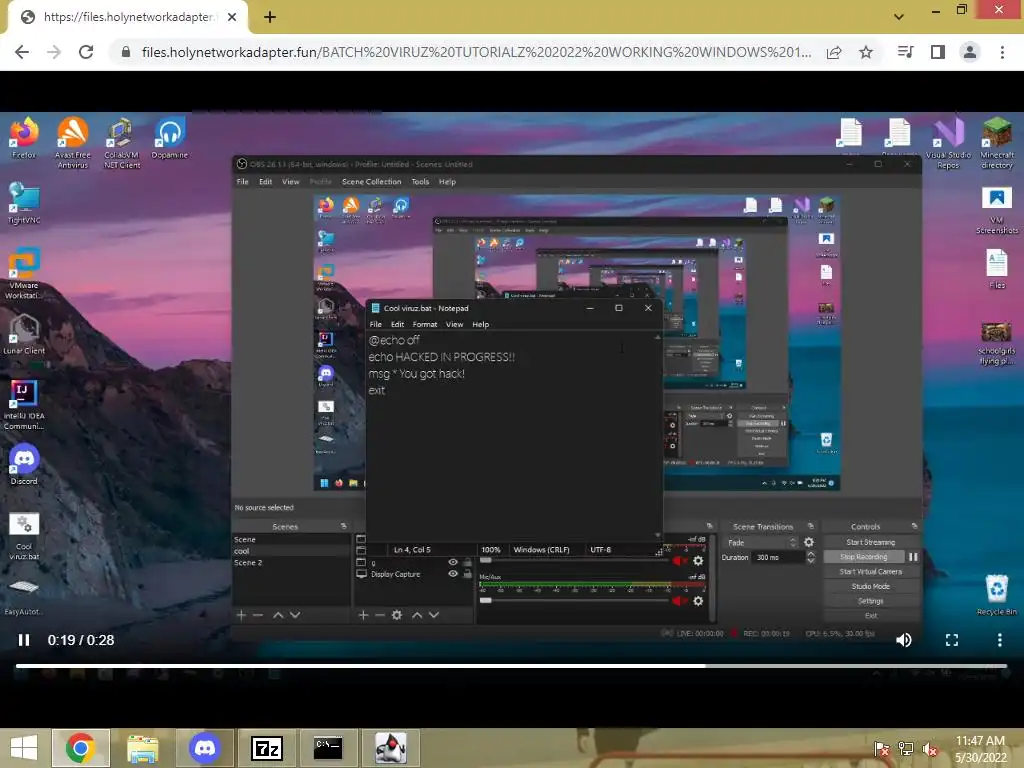Click Studio Mode in OBS Controls
The image size is (1024, 768).
pos(871,586)
